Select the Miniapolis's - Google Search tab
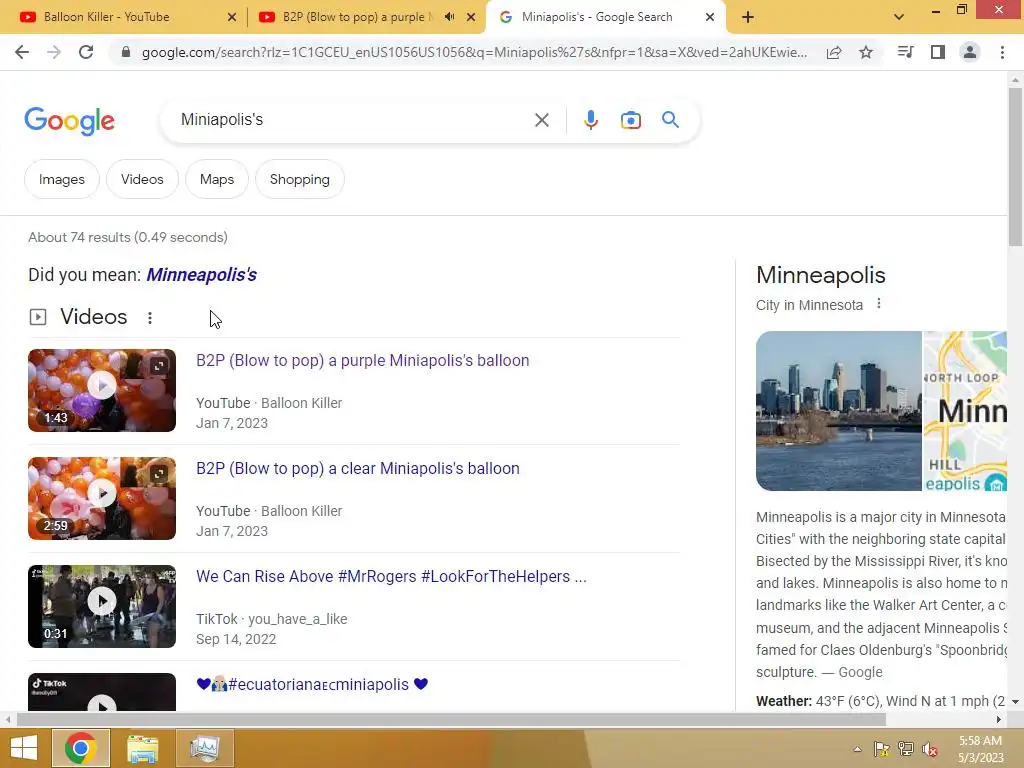This screenshot has width=1024, height=768. (596, 17)
